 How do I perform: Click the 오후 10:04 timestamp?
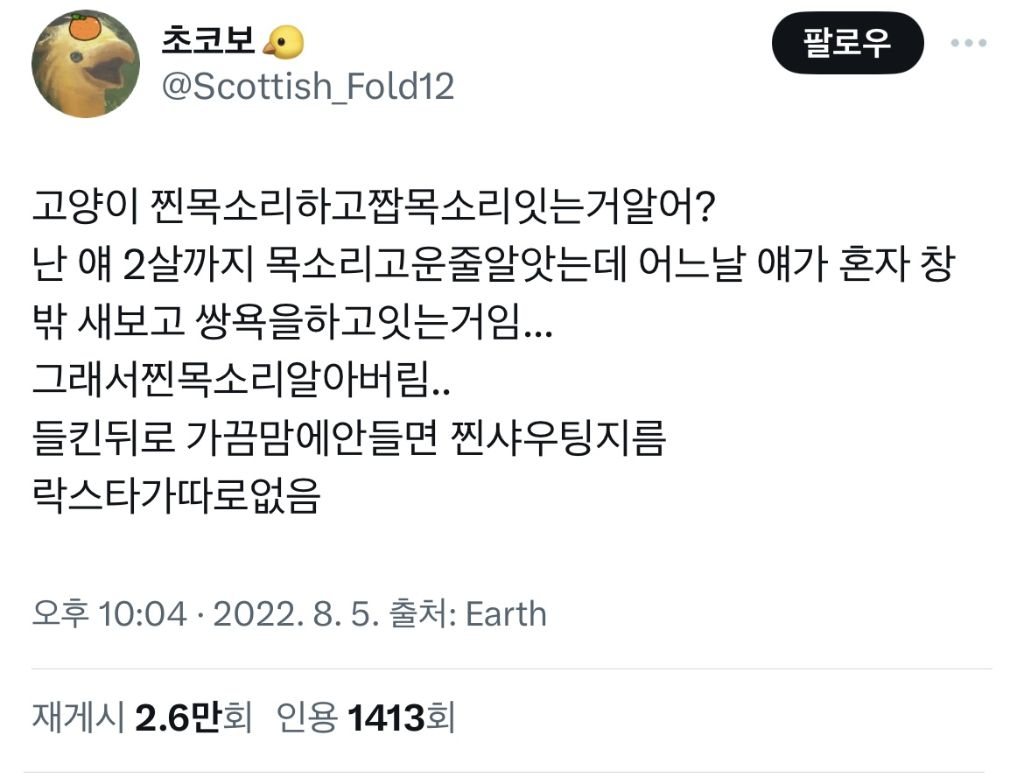pyautogui.click(x=110, y=613)
